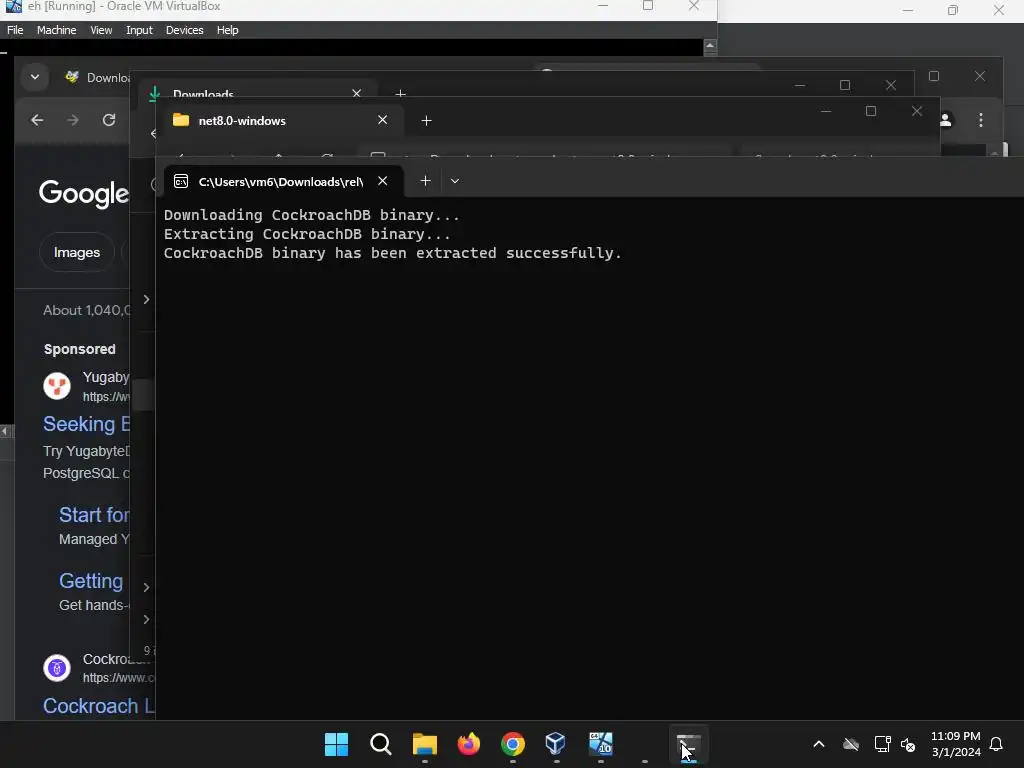Click the terminal line 'Downloading CockroachDB binary...'
The height and width of the screenshot is (768, 1024).
point(312,215)
